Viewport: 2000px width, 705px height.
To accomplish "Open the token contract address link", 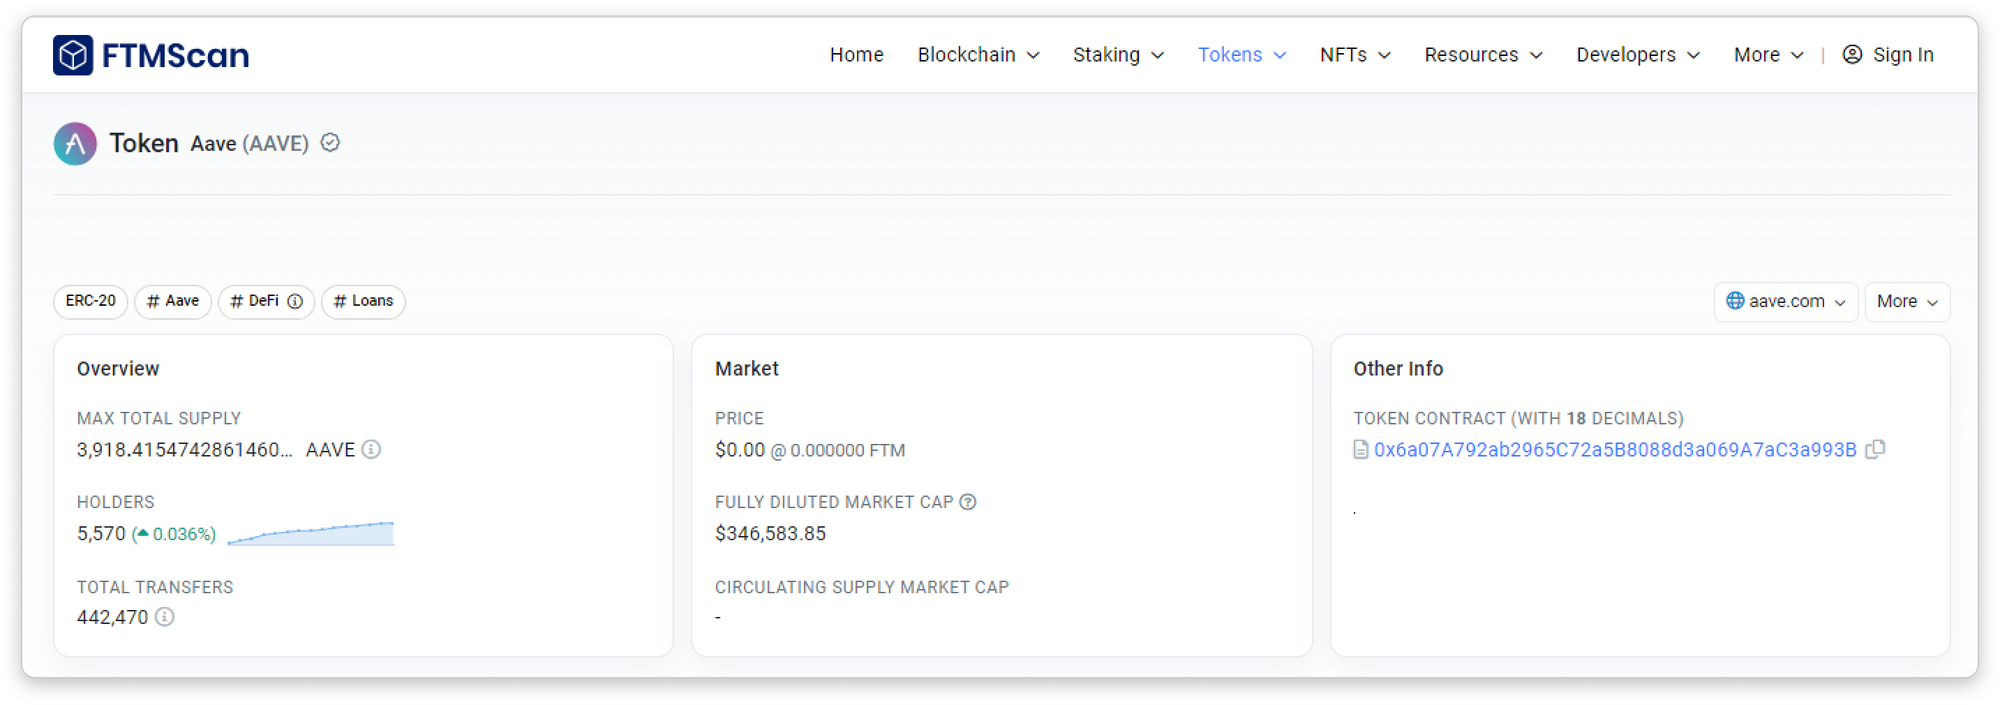I will [1614, 450].
